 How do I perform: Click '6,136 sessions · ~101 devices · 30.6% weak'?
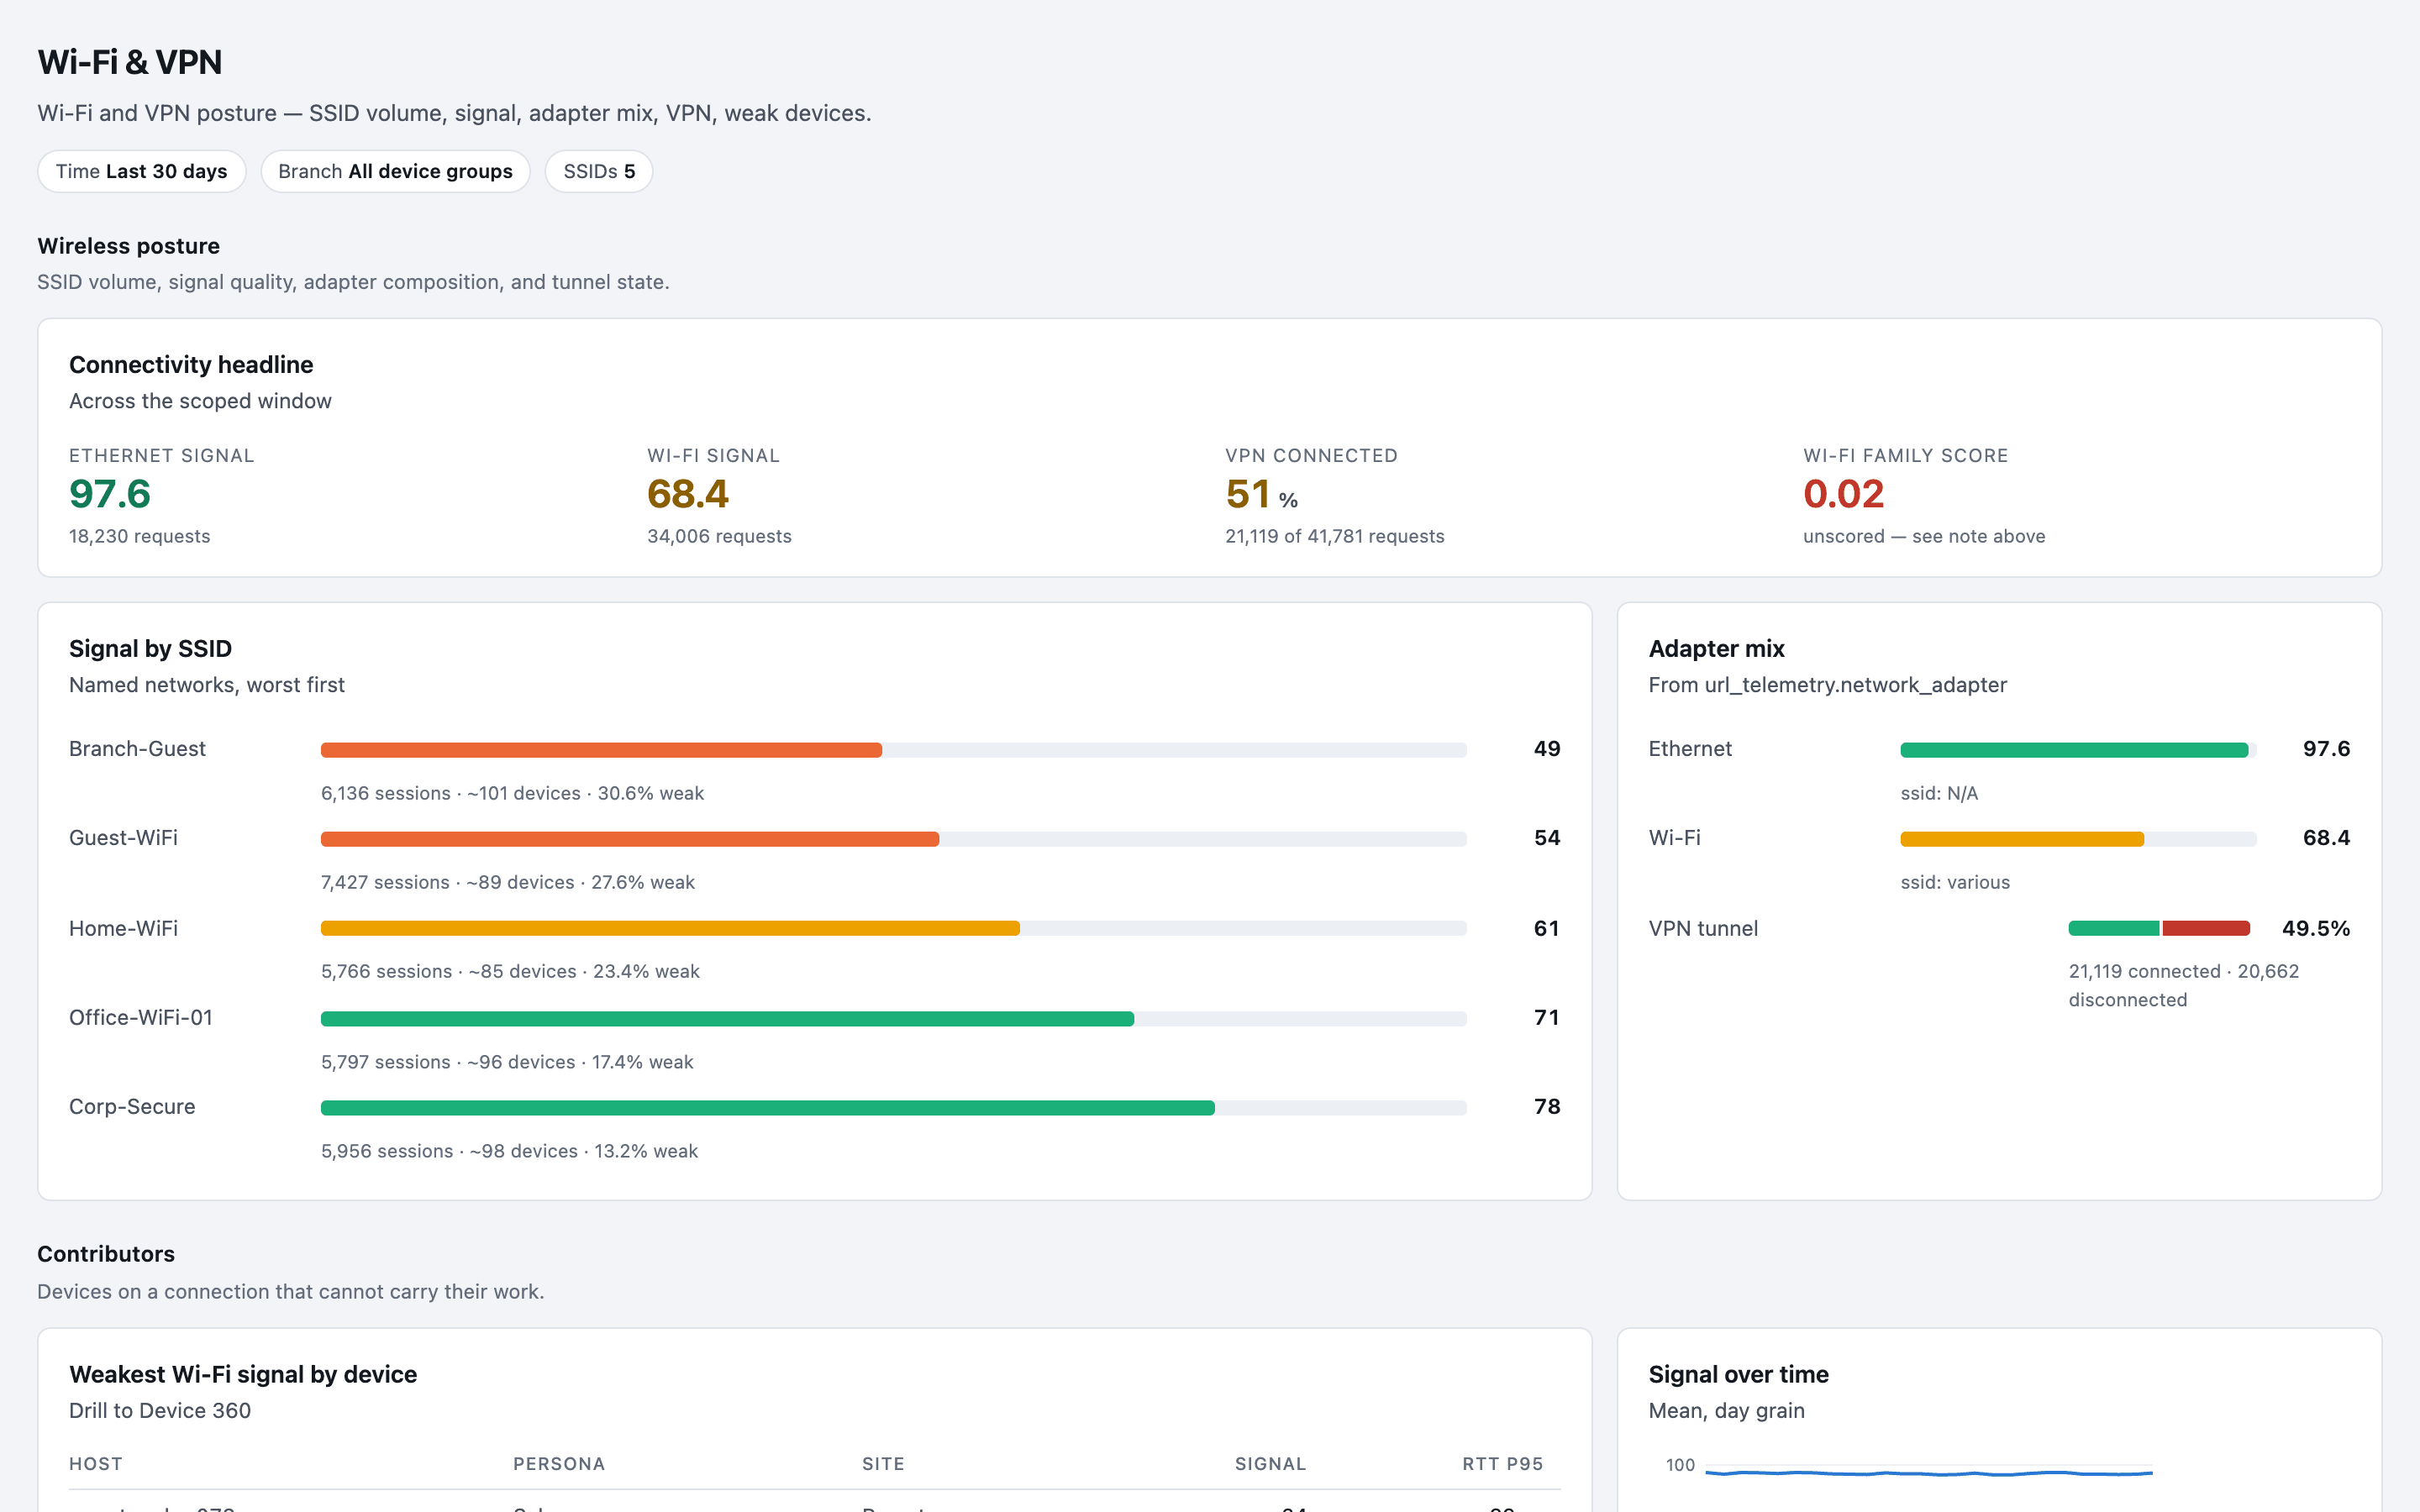click(512, 793)
